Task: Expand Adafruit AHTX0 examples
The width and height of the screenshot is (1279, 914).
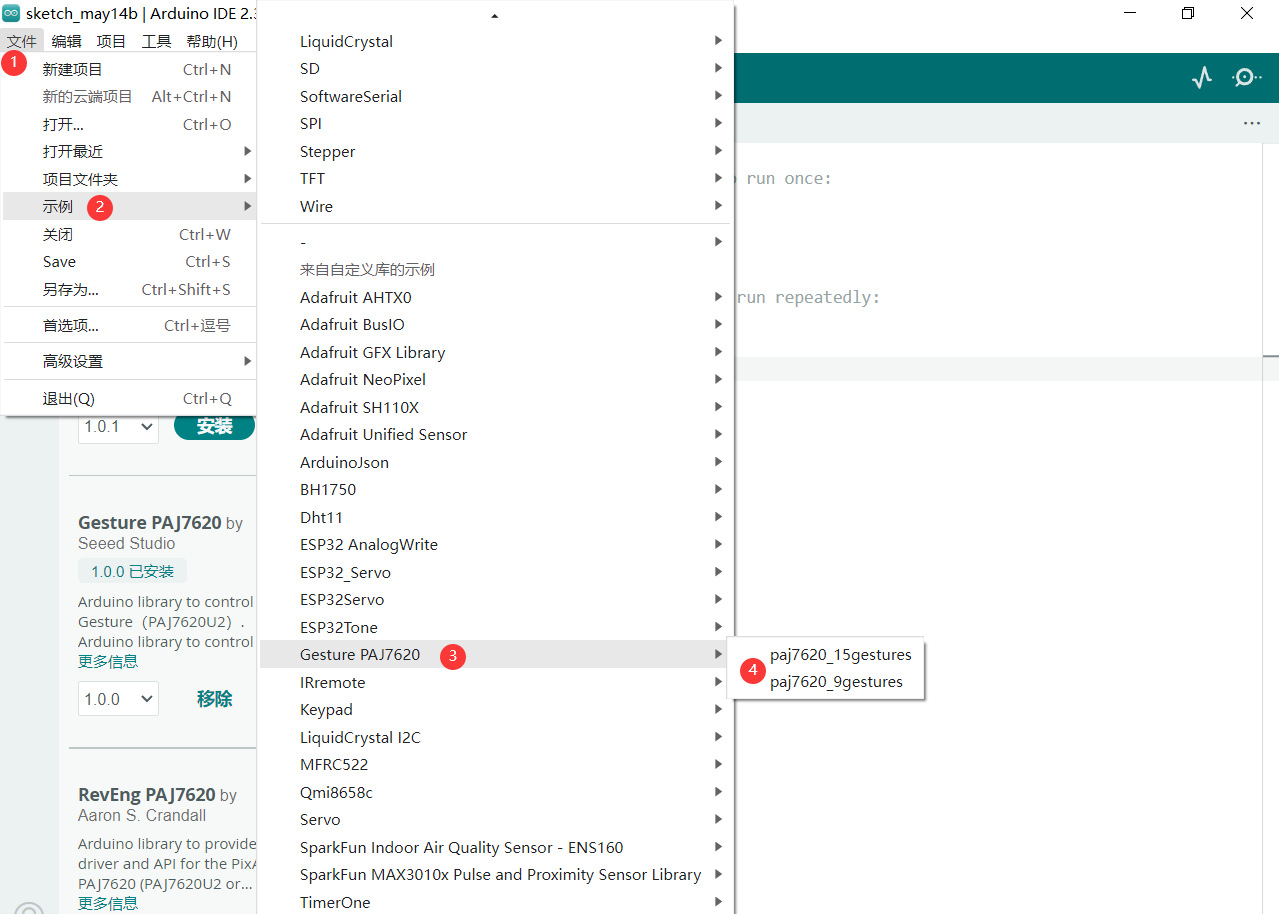Action: tap(496, 297)
